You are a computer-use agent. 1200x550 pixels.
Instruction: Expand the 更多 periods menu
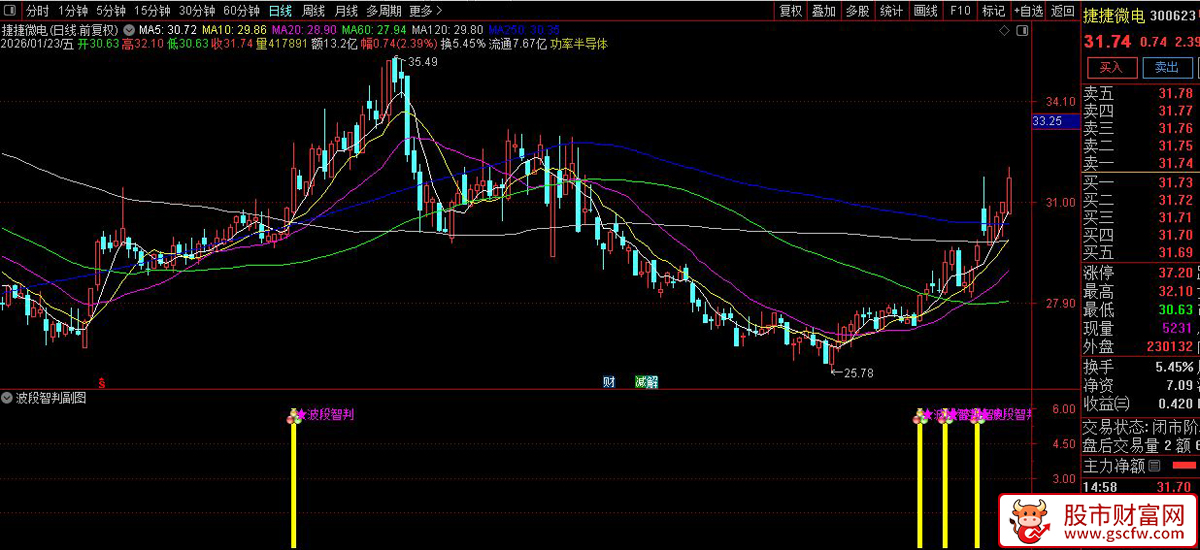[425, 11]
